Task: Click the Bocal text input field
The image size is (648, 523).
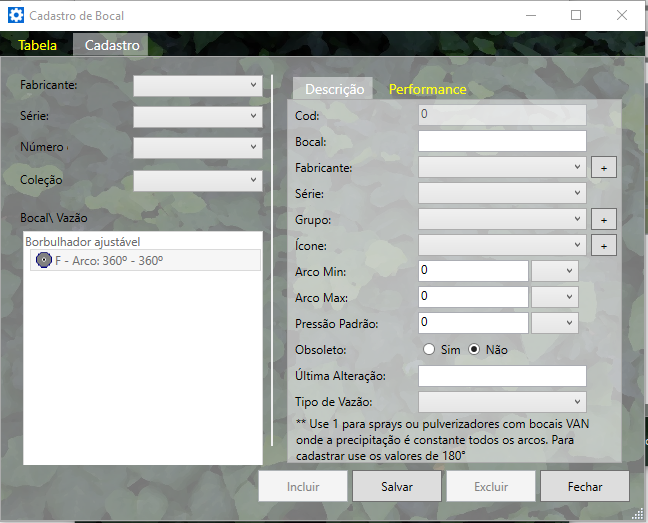Action: pos(502,142)
